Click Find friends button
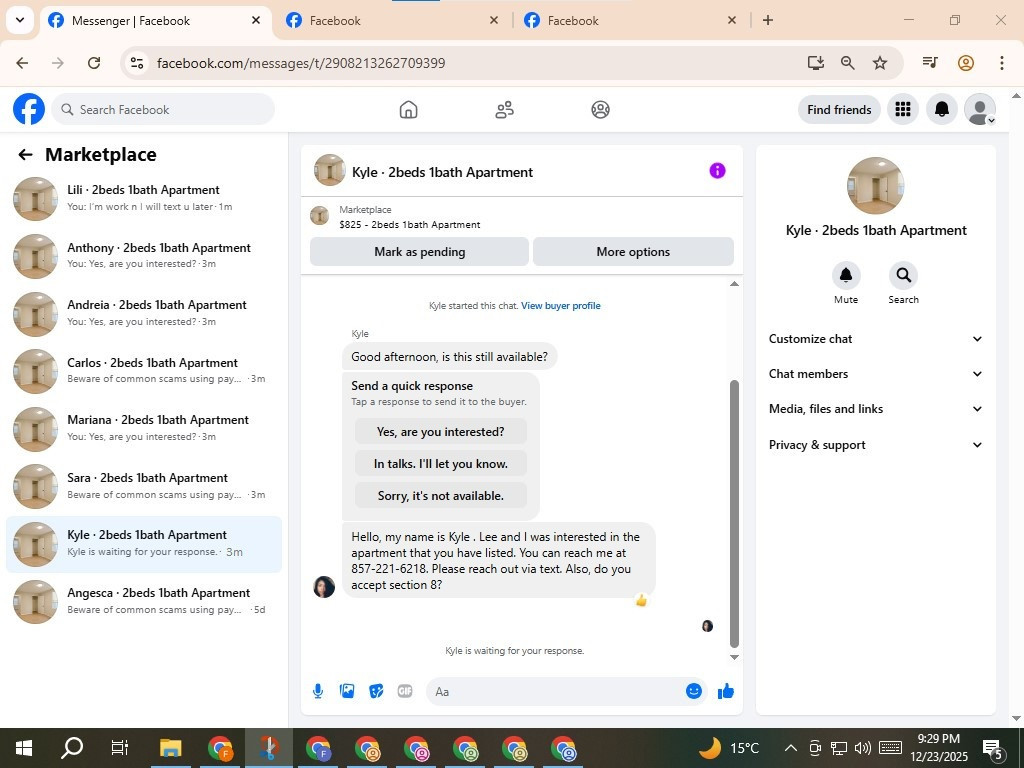The image size is (1024, 768). pos(839,110)
